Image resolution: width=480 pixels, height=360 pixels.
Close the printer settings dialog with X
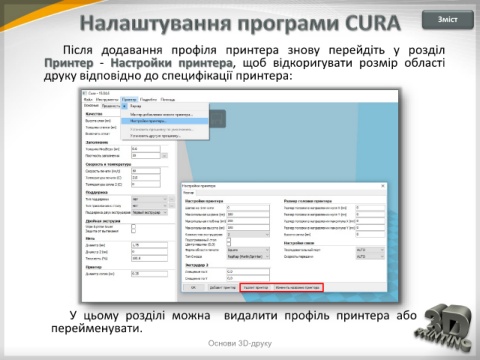tap(383, 186)
